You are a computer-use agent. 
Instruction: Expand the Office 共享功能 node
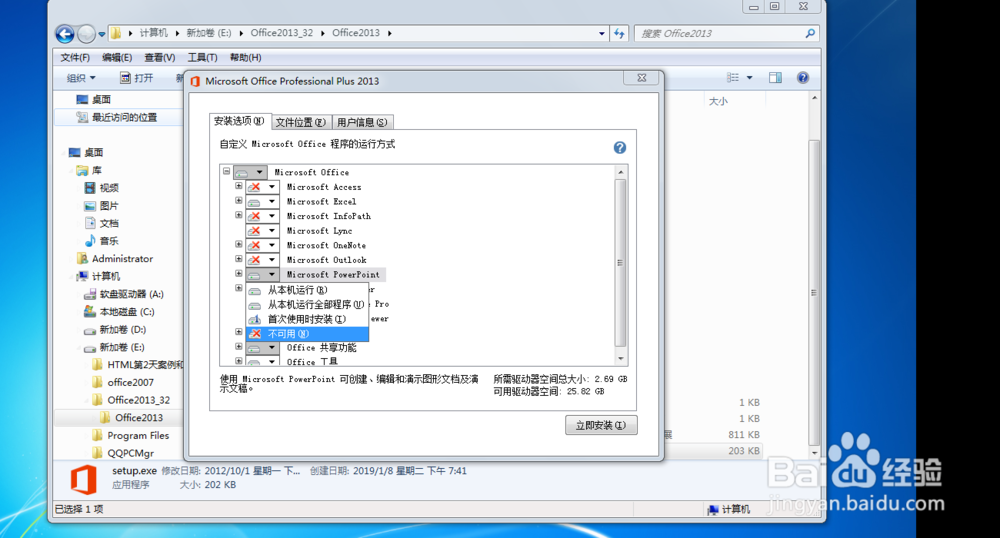(x=239, y=347)
